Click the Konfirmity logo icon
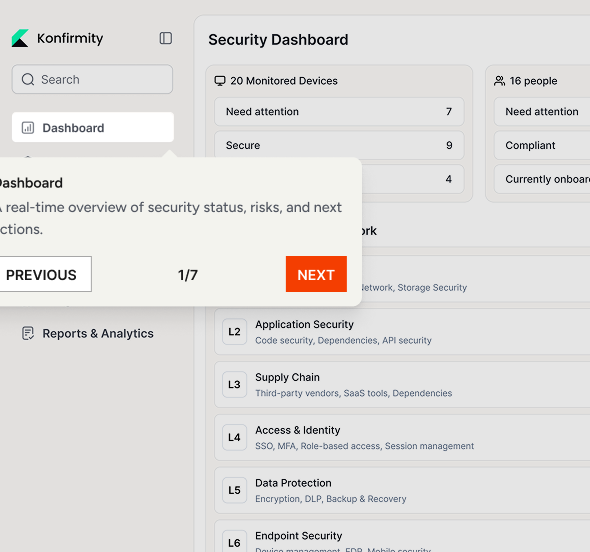 point(20,38)
